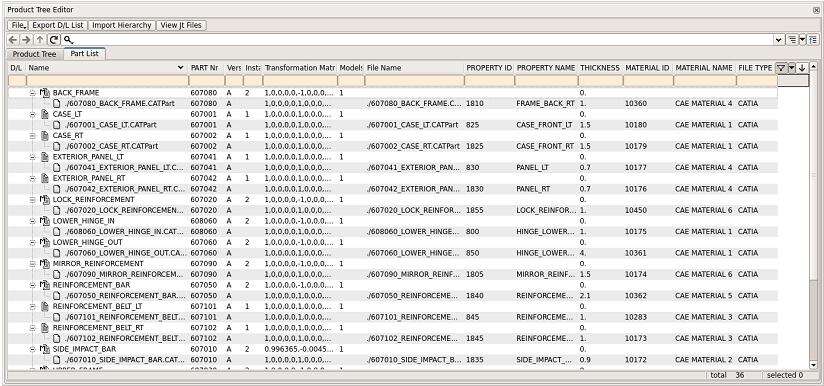Click the scroll down arrow of vertical scrollbar

[813, 364]
